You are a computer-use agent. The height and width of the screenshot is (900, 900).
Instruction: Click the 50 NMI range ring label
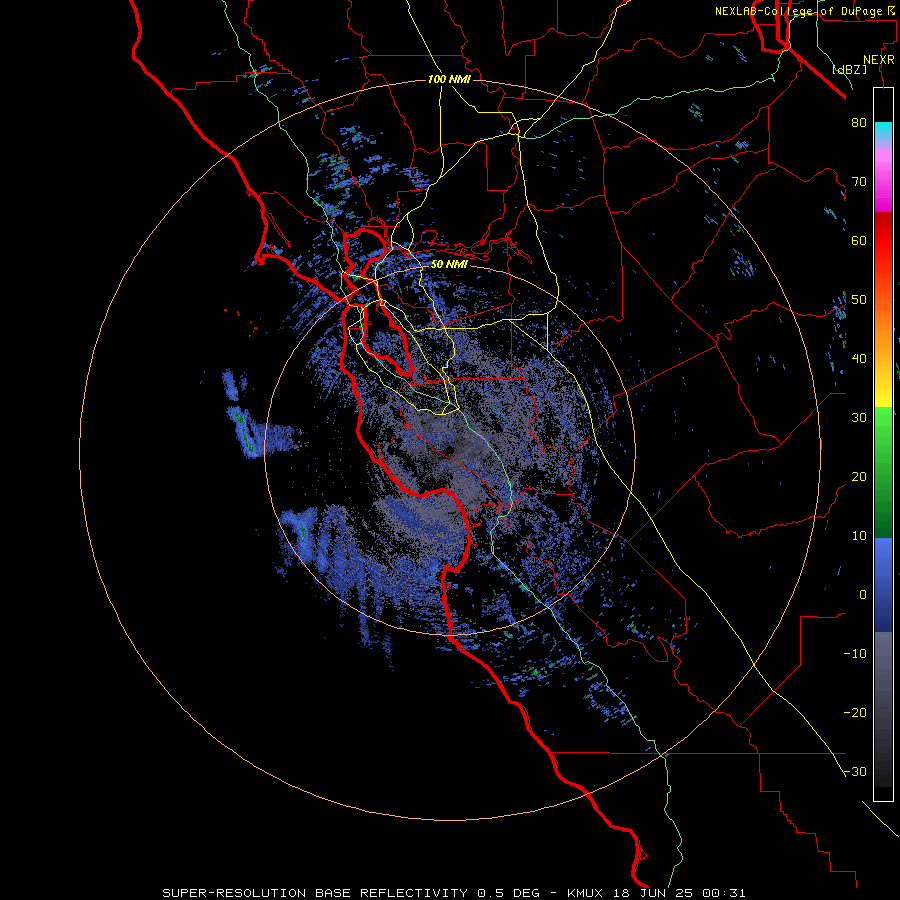click(449, 265)
